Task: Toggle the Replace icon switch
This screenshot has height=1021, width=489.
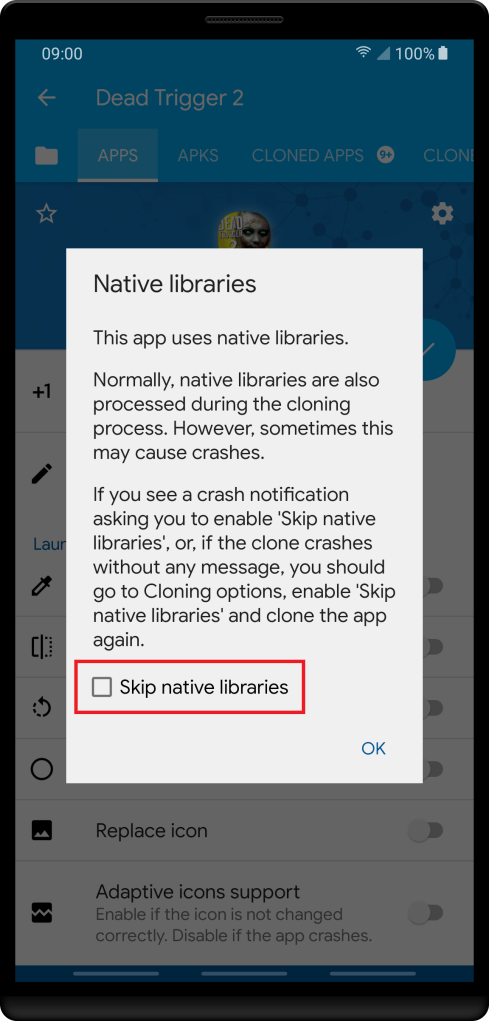Action: [x=426, y=830]
